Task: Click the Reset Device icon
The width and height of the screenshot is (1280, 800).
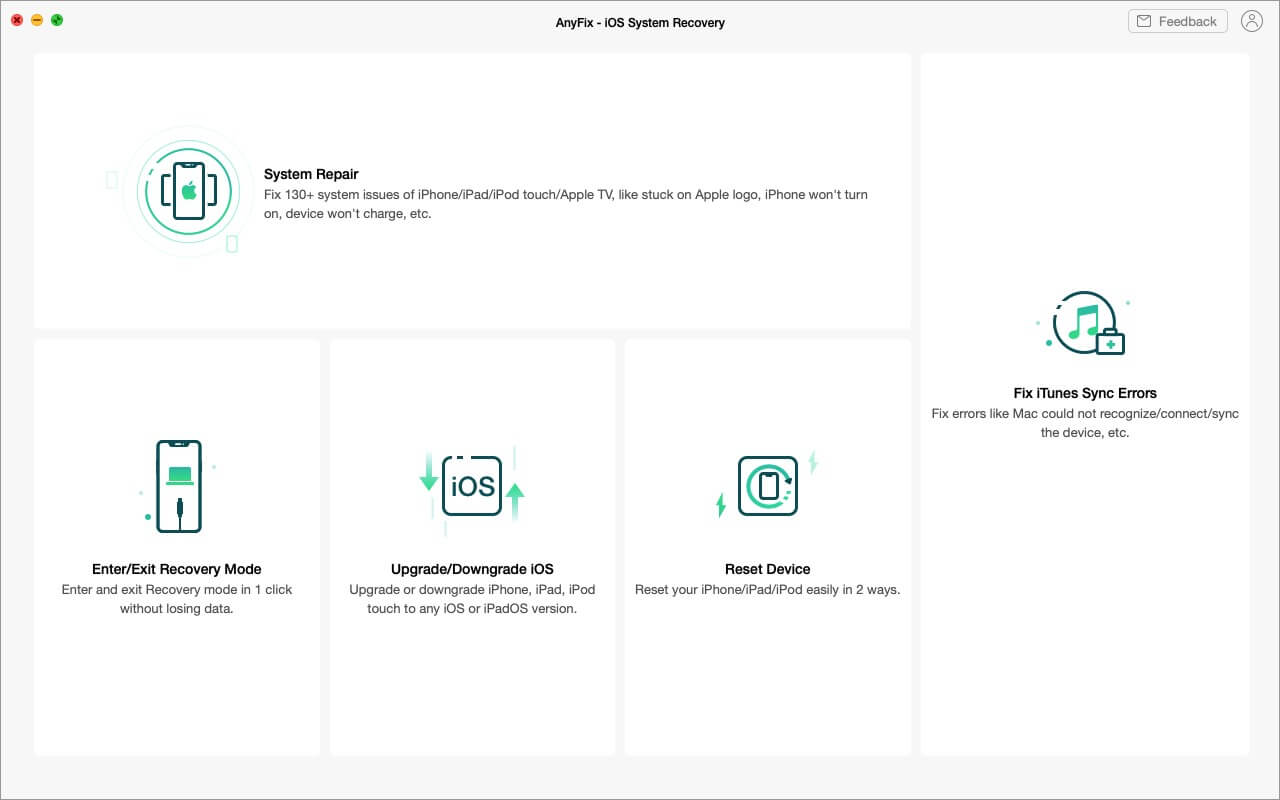Action: (768, 486)
